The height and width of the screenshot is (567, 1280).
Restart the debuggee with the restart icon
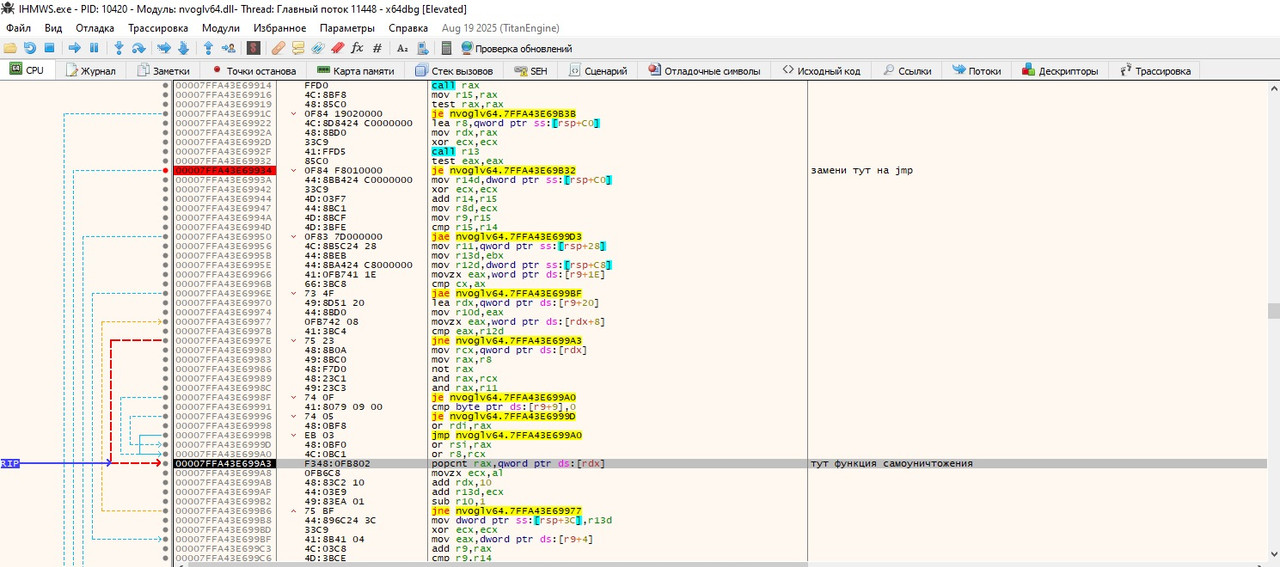click(x=29, y=48)
